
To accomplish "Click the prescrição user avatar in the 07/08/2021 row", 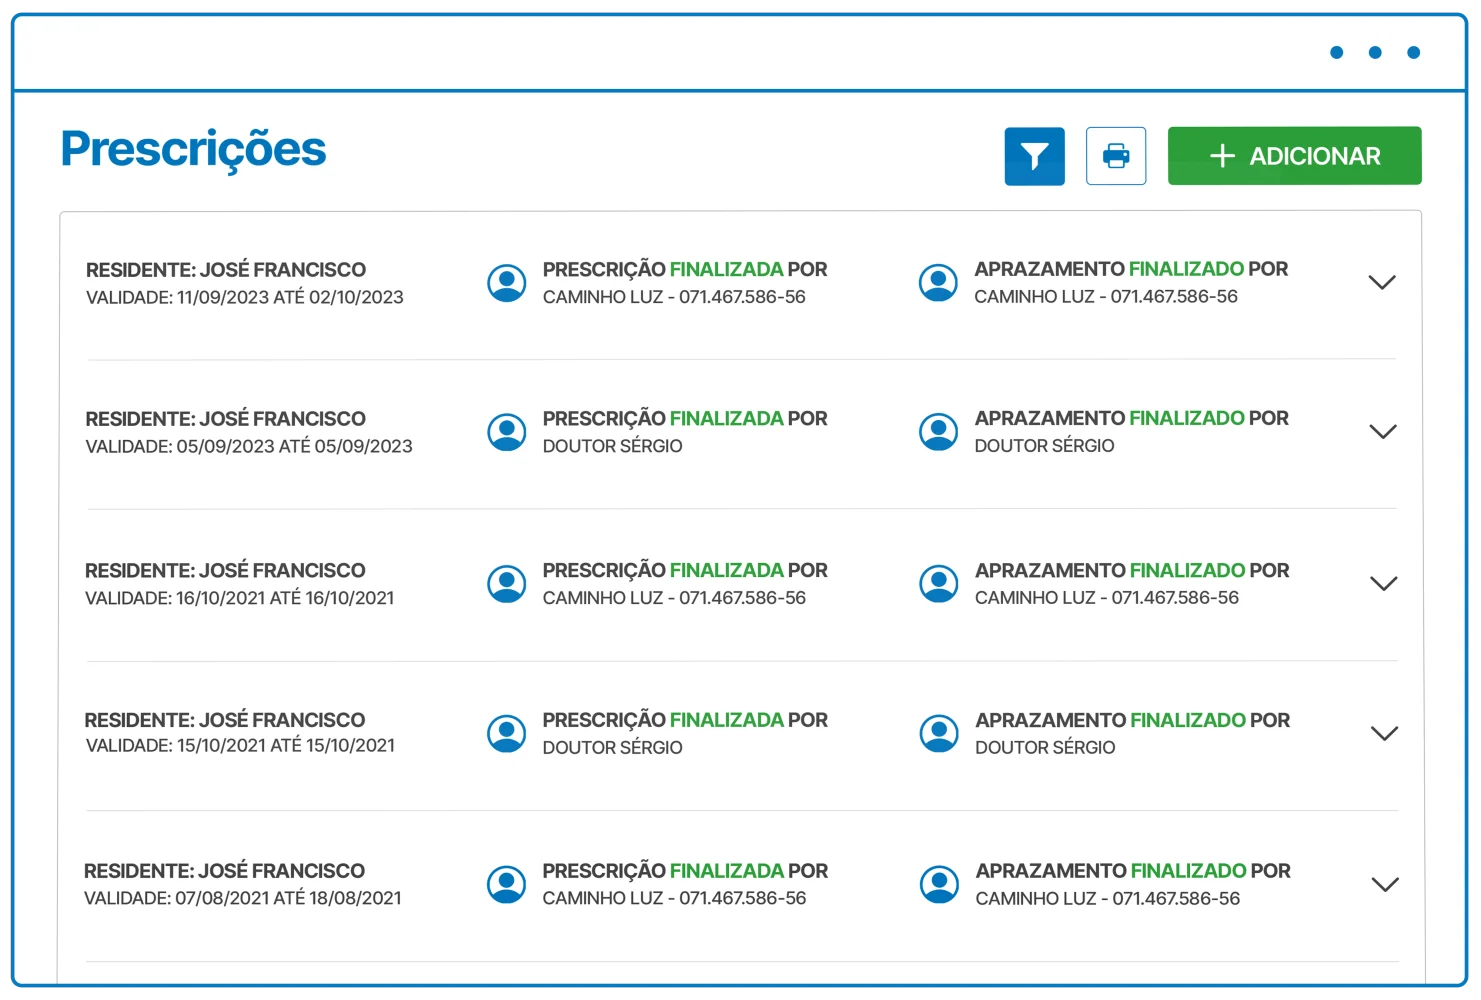I will [507, 885].
